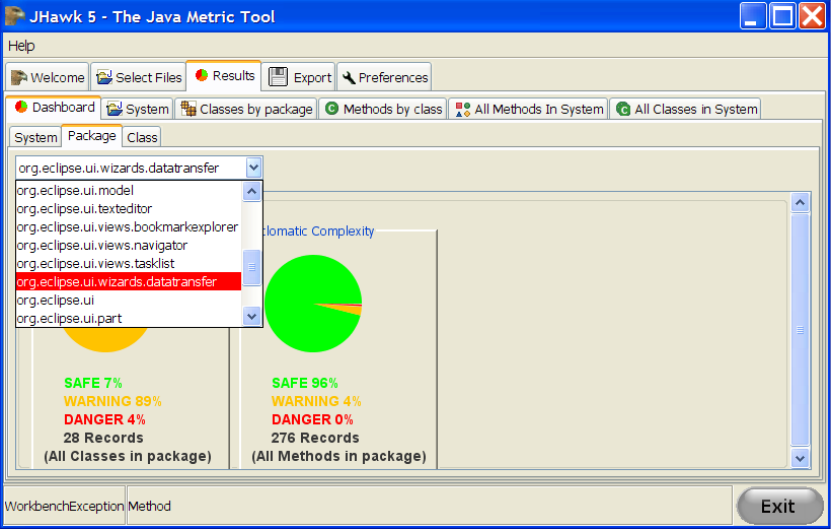The image size is (831, 529).
Task: Click the Exit button
Action: point(779,506)
